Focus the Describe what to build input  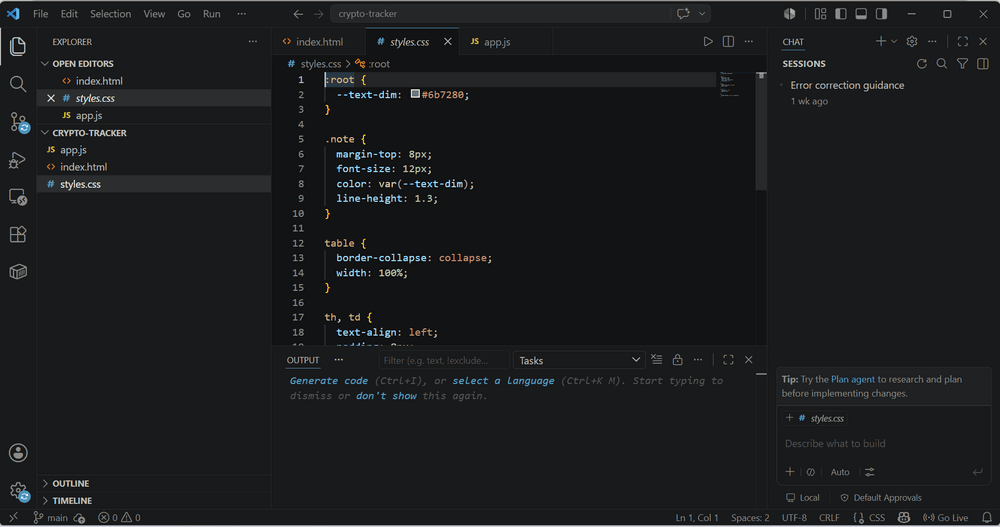pos(883,443)
